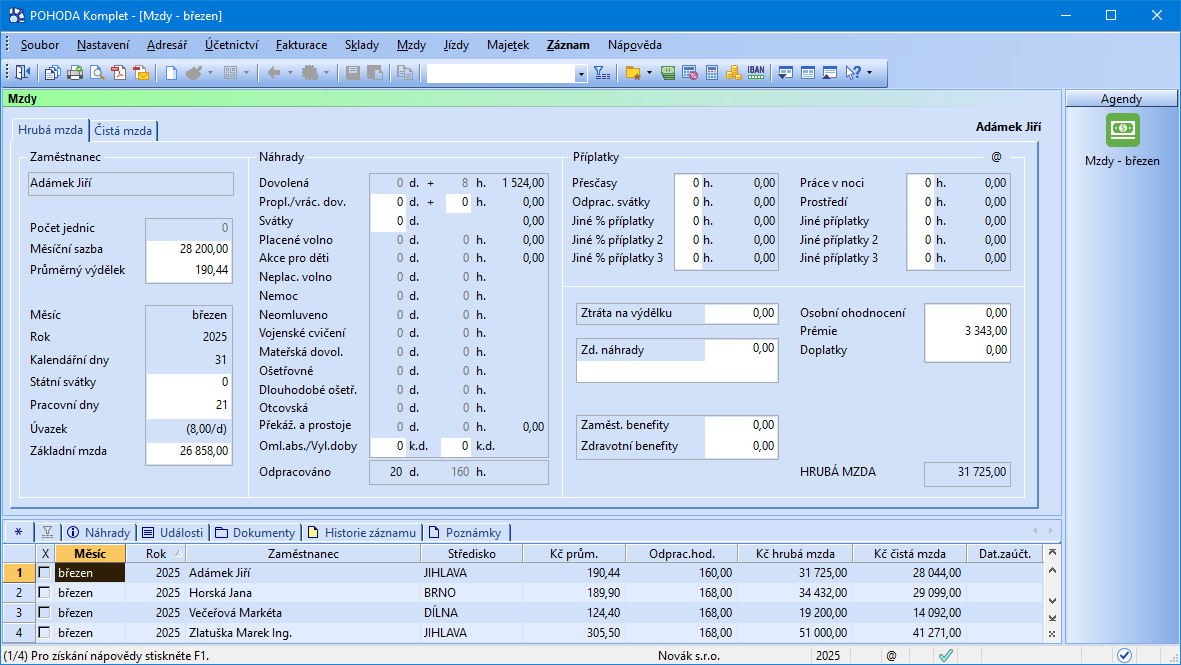Click the green check in status bar
The height and width of the screenshot is (665, 1181).
[x=946, y=655]
